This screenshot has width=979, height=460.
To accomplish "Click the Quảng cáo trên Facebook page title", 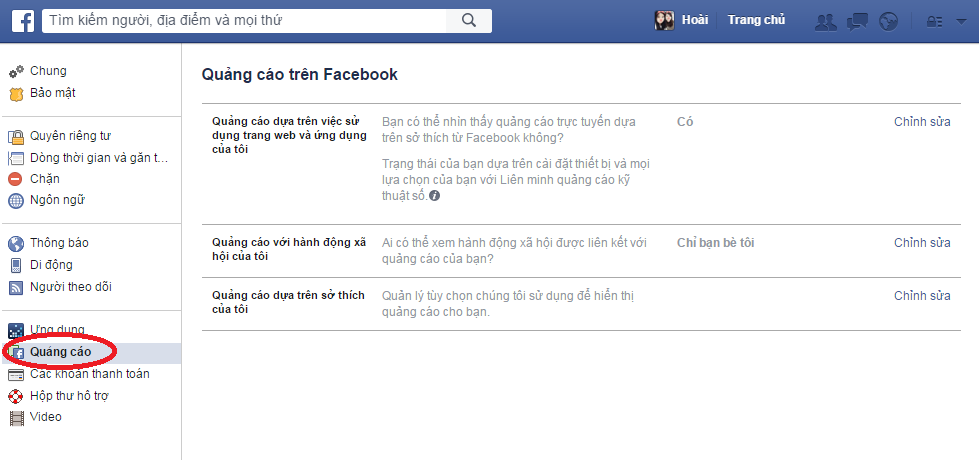I will (300, 75).
